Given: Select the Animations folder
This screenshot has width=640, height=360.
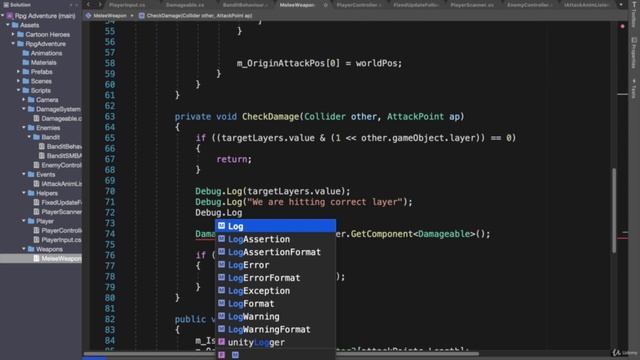Looking at the screenshot, I should 42,53.
